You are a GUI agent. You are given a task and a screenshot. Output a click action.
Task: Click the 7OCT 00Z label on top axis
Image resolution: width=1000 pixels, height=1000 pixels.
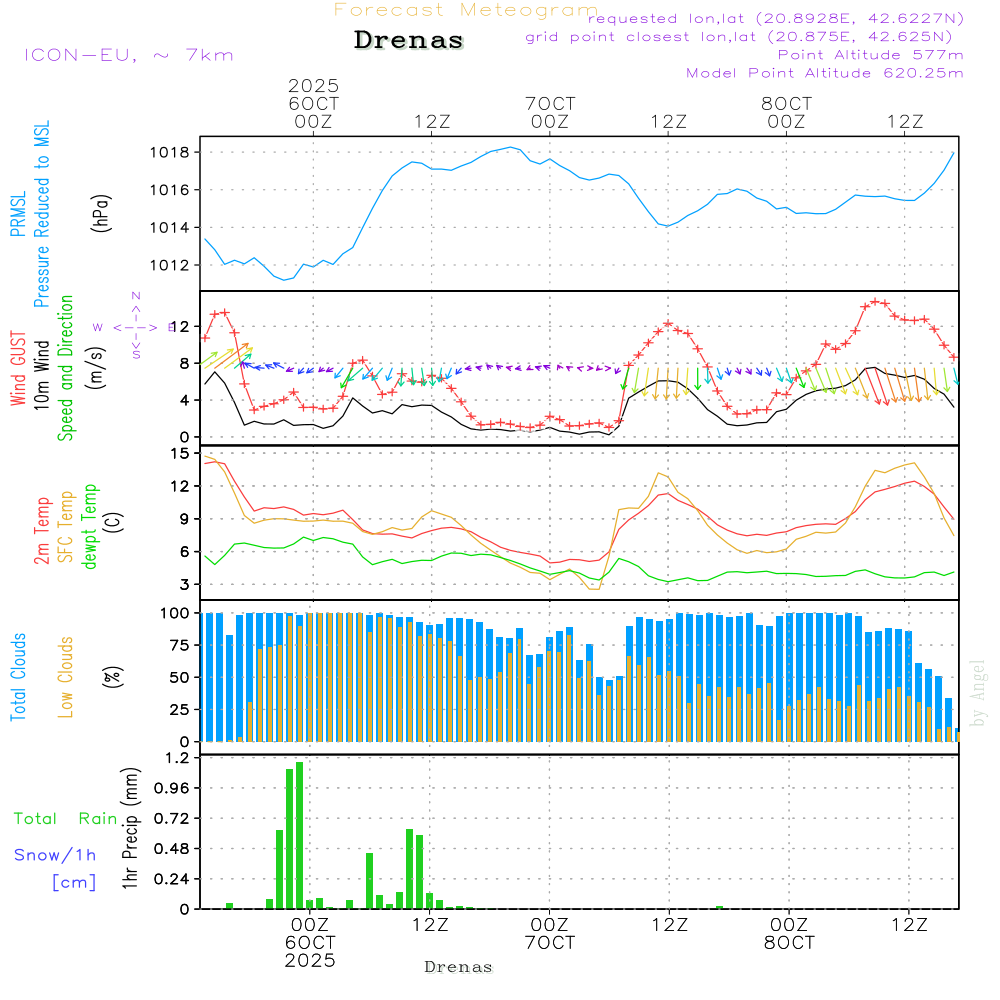pyautogui.click(x=549, y=112)
